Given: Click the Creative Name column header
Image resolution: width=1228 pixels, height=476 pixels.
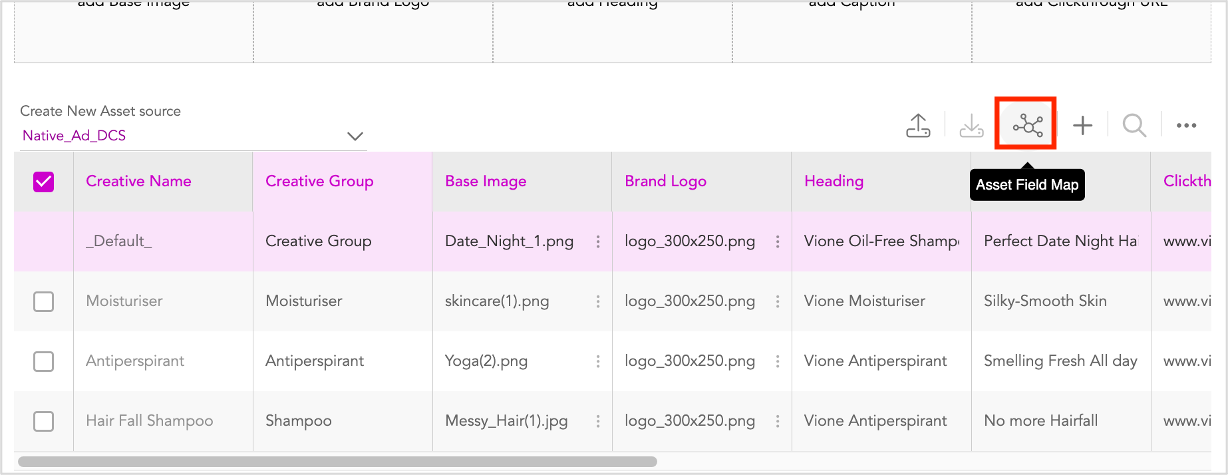Looking at the screenshot, I should tap(139, 181).
